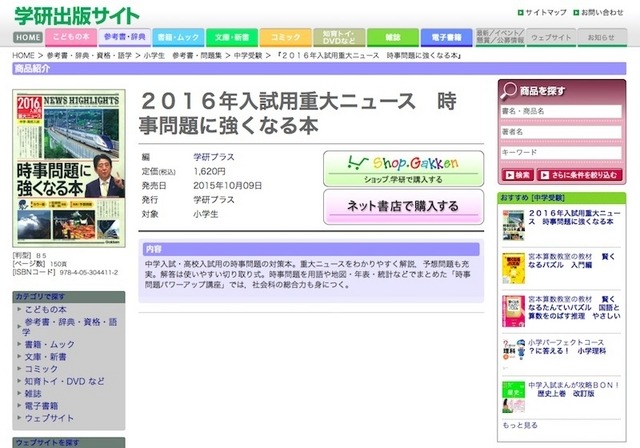Open the 最新／イベント／懸賞／公募情報 tab

500,37
